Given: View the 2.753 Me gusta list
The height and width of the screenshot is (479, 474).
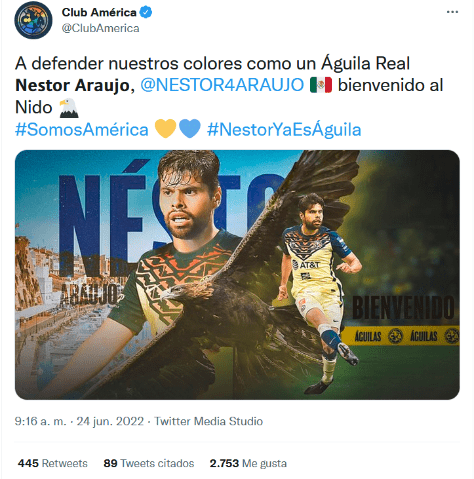Looking at the screenshot, I should point(248,463).
